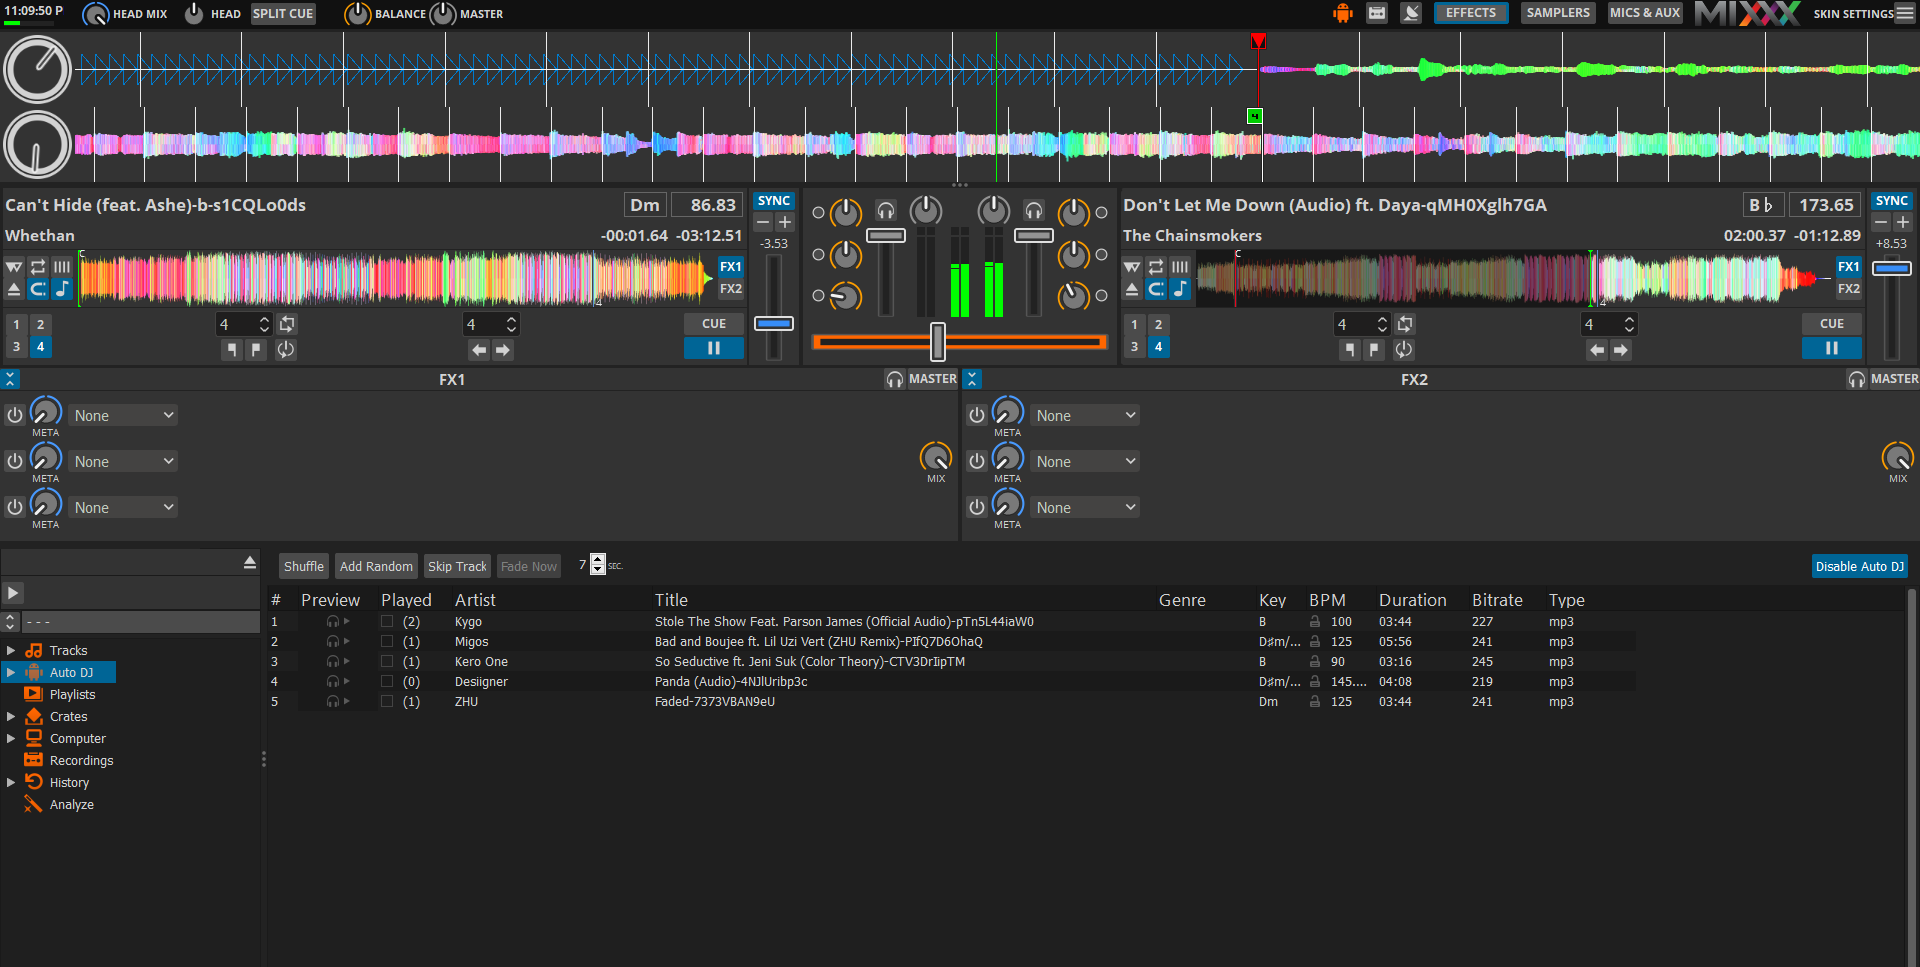
Task: Jump forward with The Chainsmokers deck's right arrow
Action: tap(1621, 350)
